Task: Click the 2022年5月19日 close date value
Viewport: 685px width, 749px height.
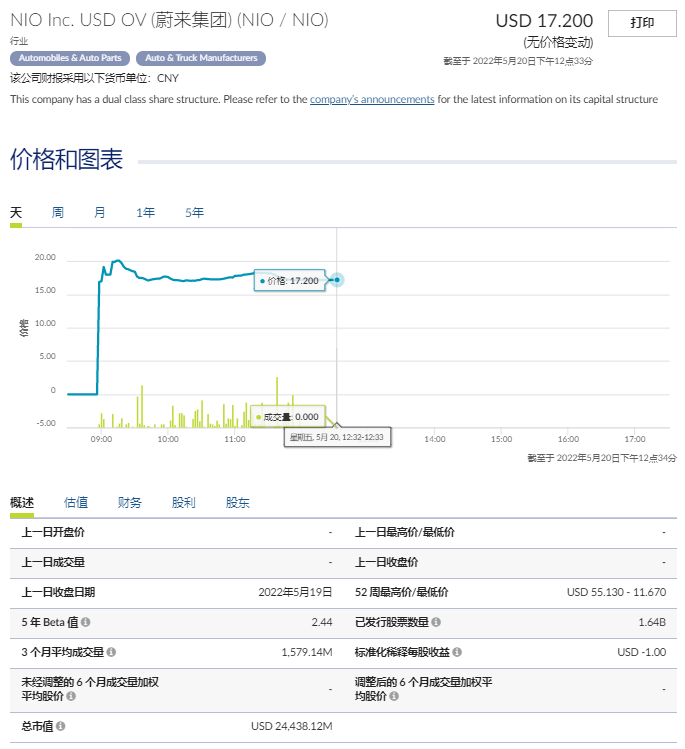Action: (295, 592)
